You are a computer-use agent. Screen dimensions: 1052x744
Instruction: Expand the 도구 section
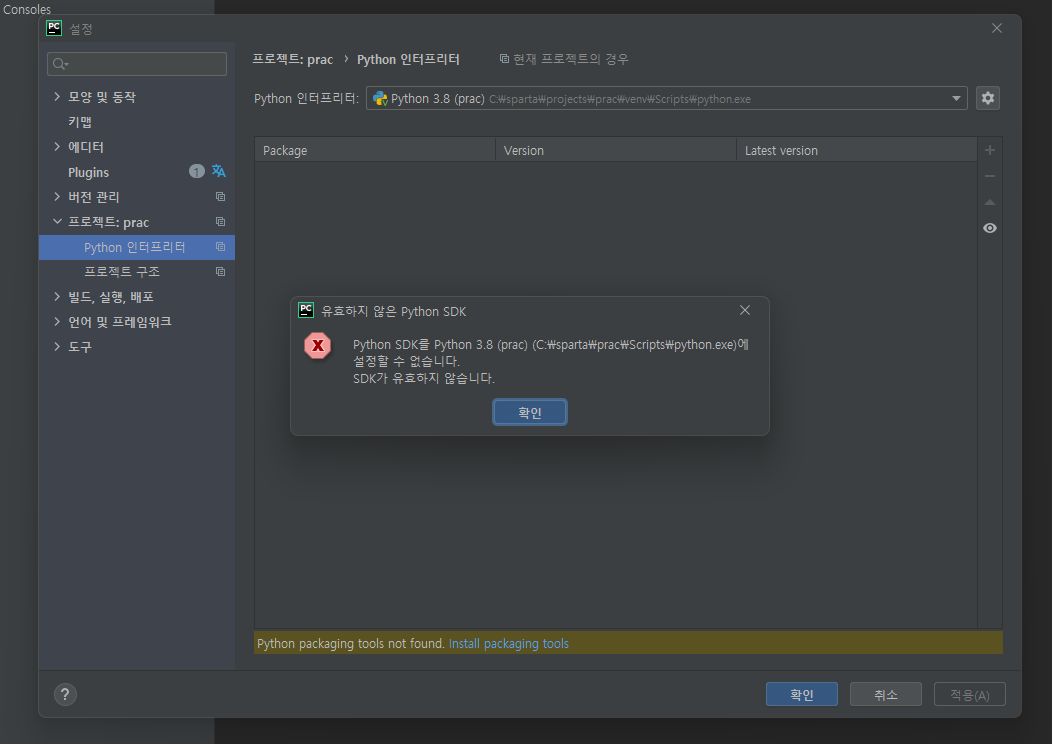(57, 347)
